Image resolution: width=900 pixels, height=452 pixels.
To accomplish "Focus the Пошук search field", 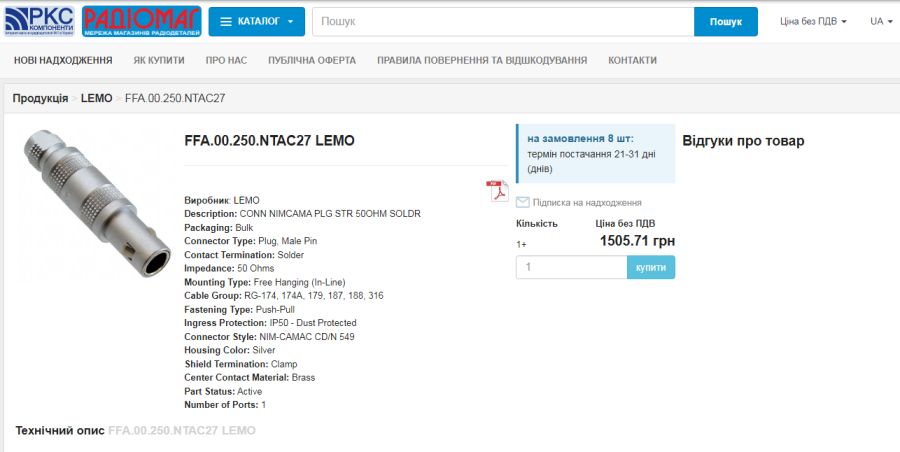I will click(503, 21).
